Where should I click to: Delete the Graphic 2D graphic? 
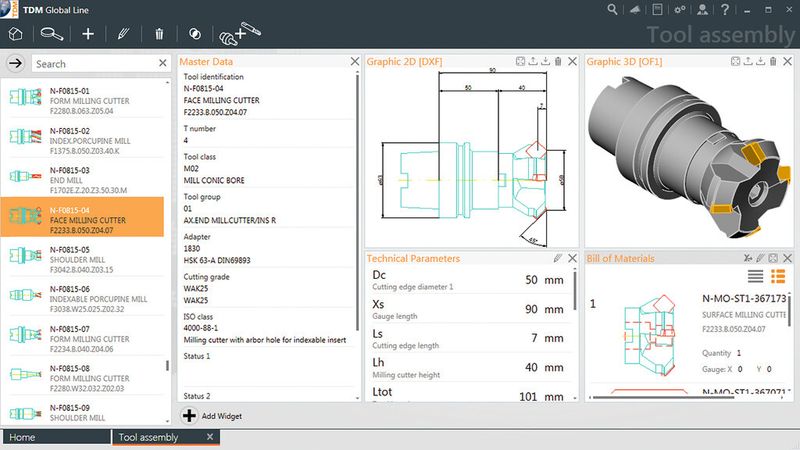(x=558, y=61)
